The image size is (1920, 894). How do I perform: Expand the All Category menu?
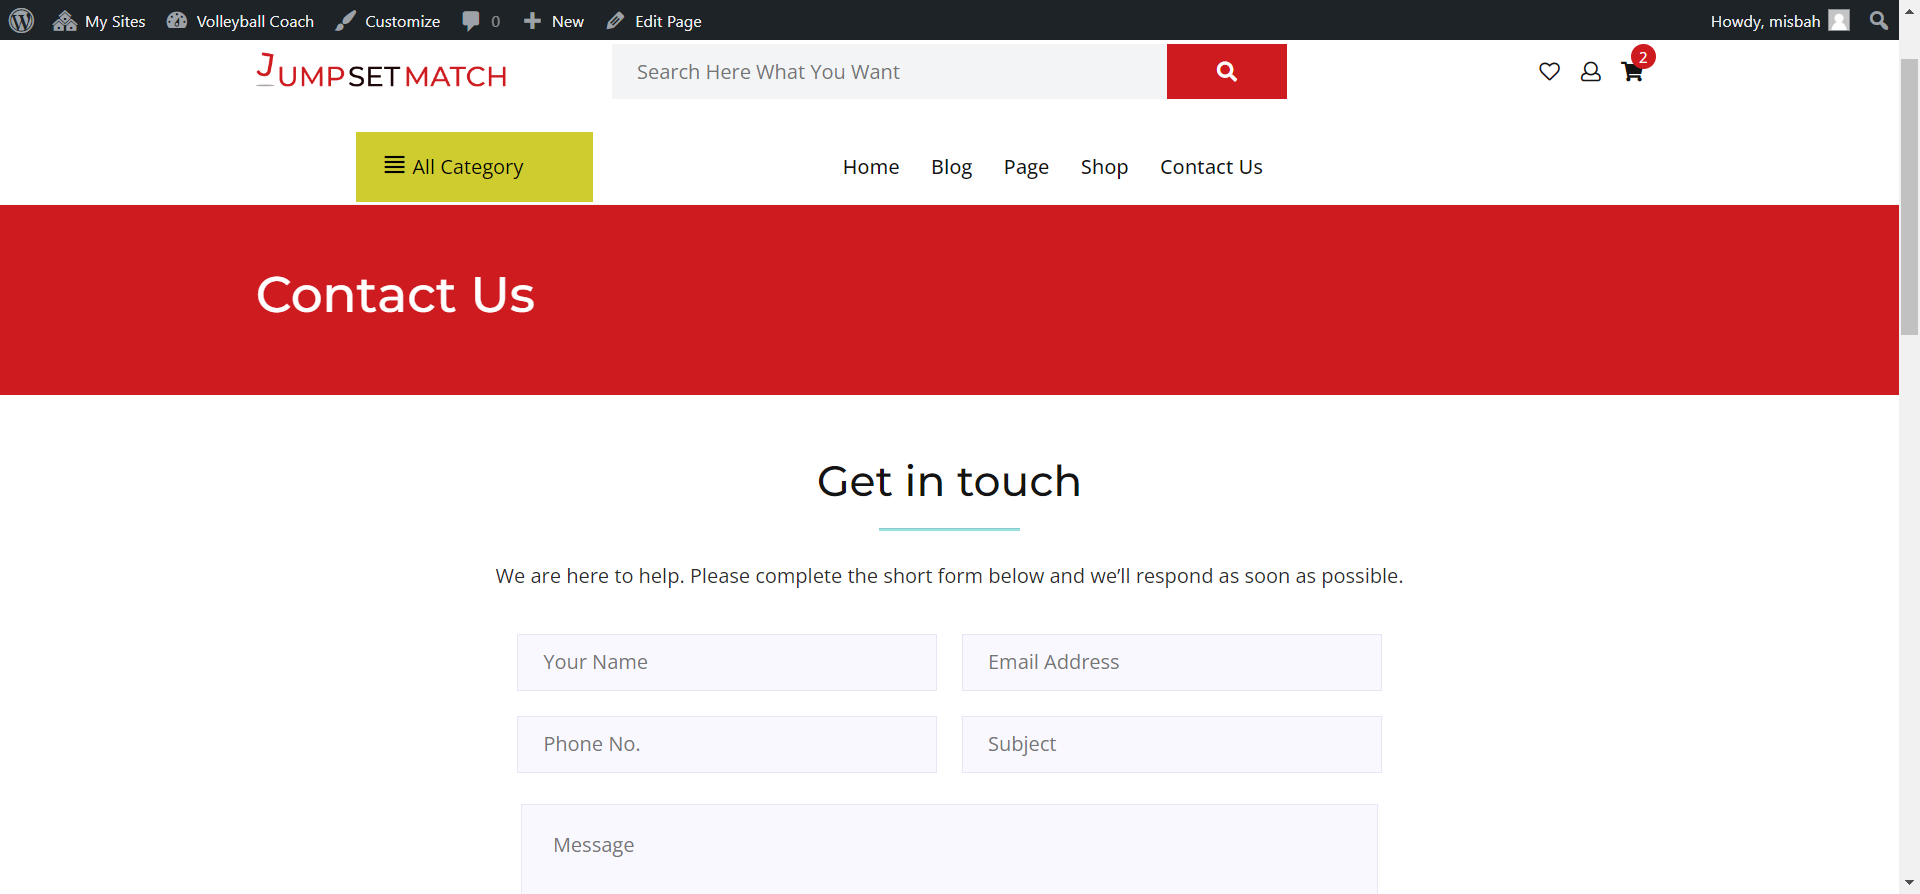pyautogui.click(x=474, y=167)
